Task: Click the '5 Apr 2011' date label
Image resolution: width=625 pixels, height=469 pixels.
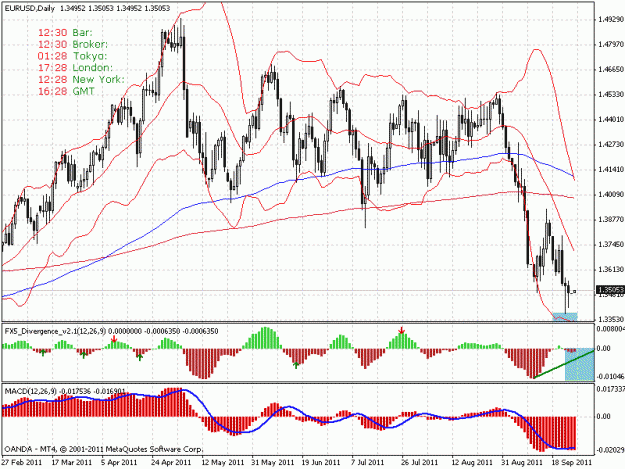Action: tap(119, 462)
